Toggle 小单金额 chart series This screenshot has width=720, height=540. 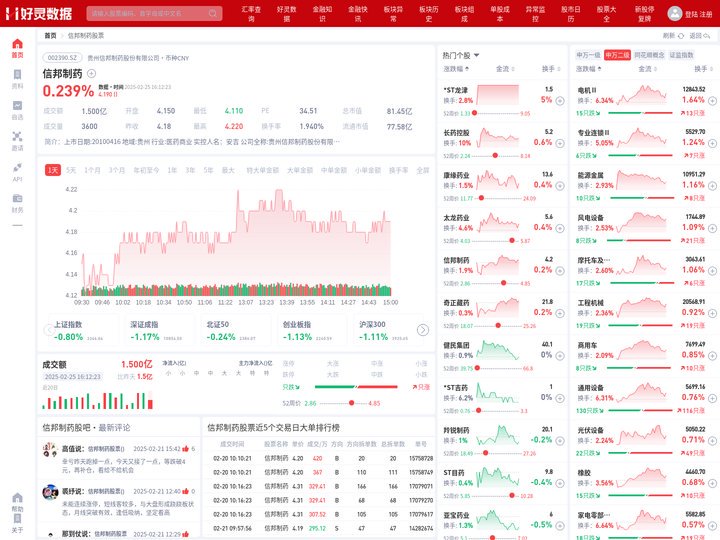pyautogui.click(x=367, y=170)
